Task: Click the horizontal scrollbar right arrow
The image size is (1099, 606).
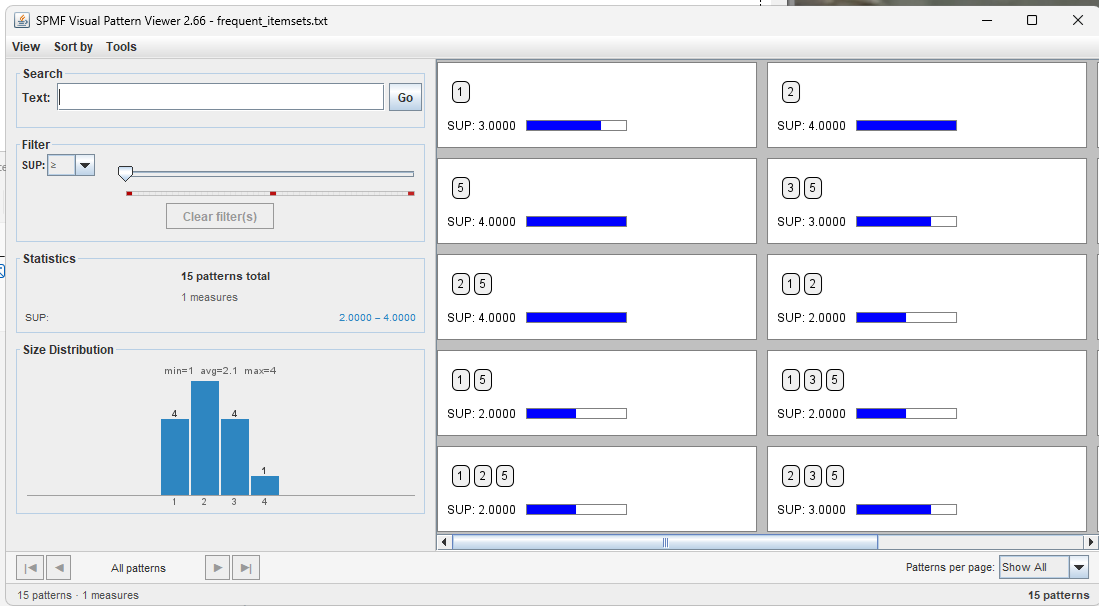Action: [x=1091, y=542]
